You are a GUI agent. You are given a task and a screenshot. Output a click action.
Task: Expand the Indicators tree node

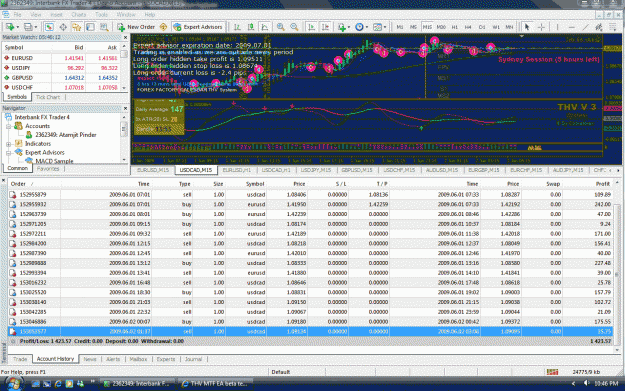pyautogui.click(x=8, y=143)
